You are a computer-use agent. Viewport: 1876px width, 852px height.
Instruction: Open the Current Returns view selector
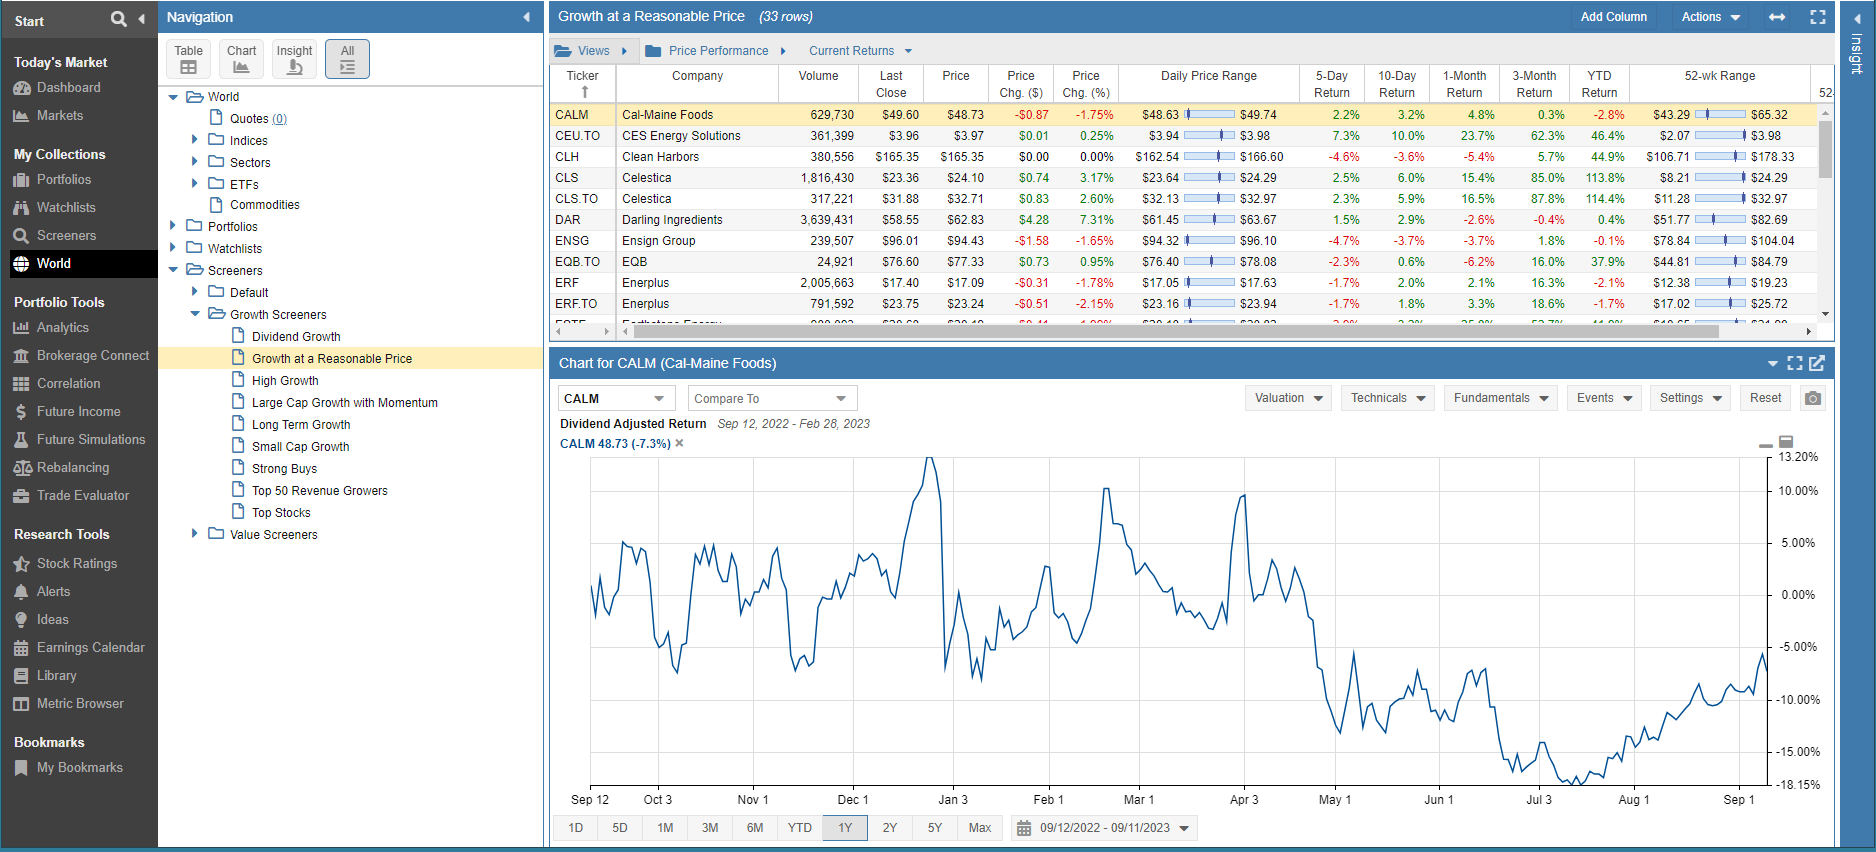860,51
